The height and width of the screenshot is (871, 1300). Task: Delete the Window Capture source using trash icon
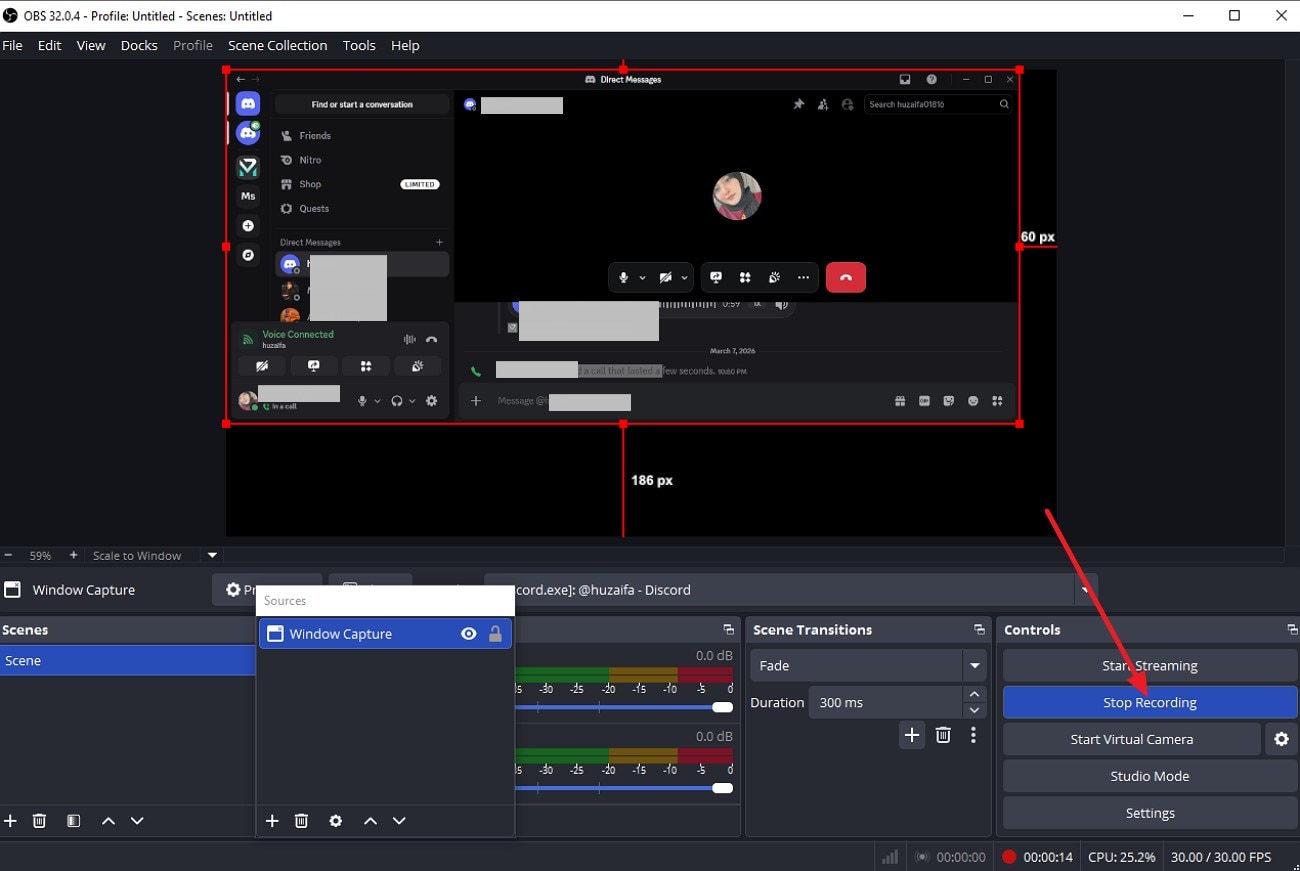tap(301, 820)
